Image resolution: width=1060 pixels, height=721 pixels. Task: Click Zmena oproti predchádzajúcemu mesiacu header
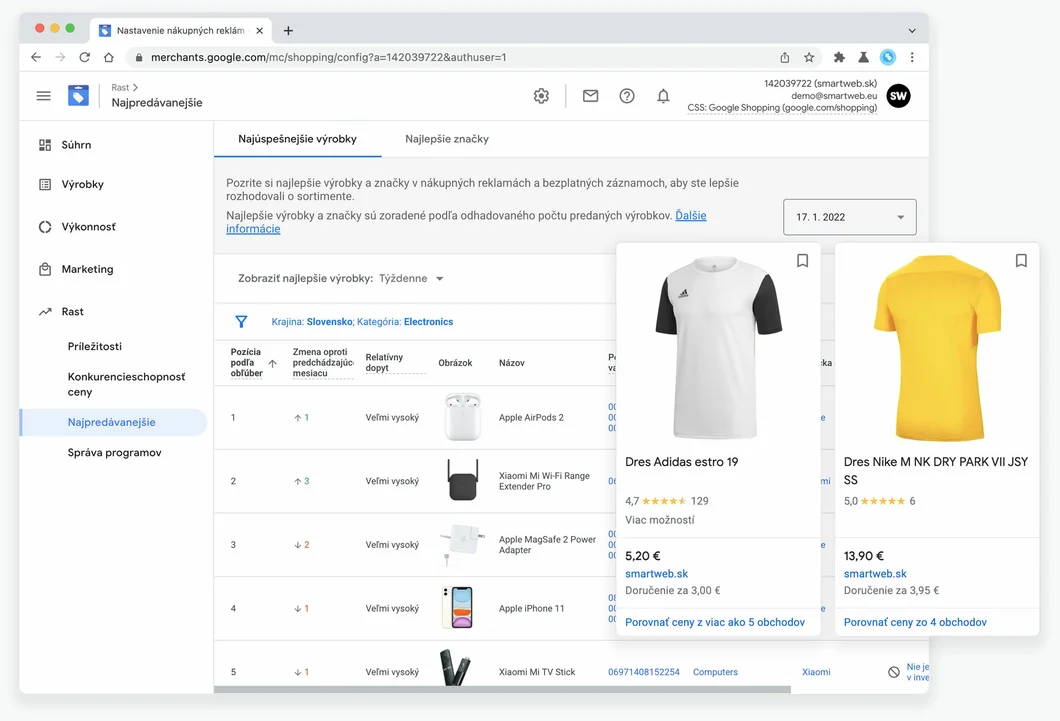pos(322,363)
